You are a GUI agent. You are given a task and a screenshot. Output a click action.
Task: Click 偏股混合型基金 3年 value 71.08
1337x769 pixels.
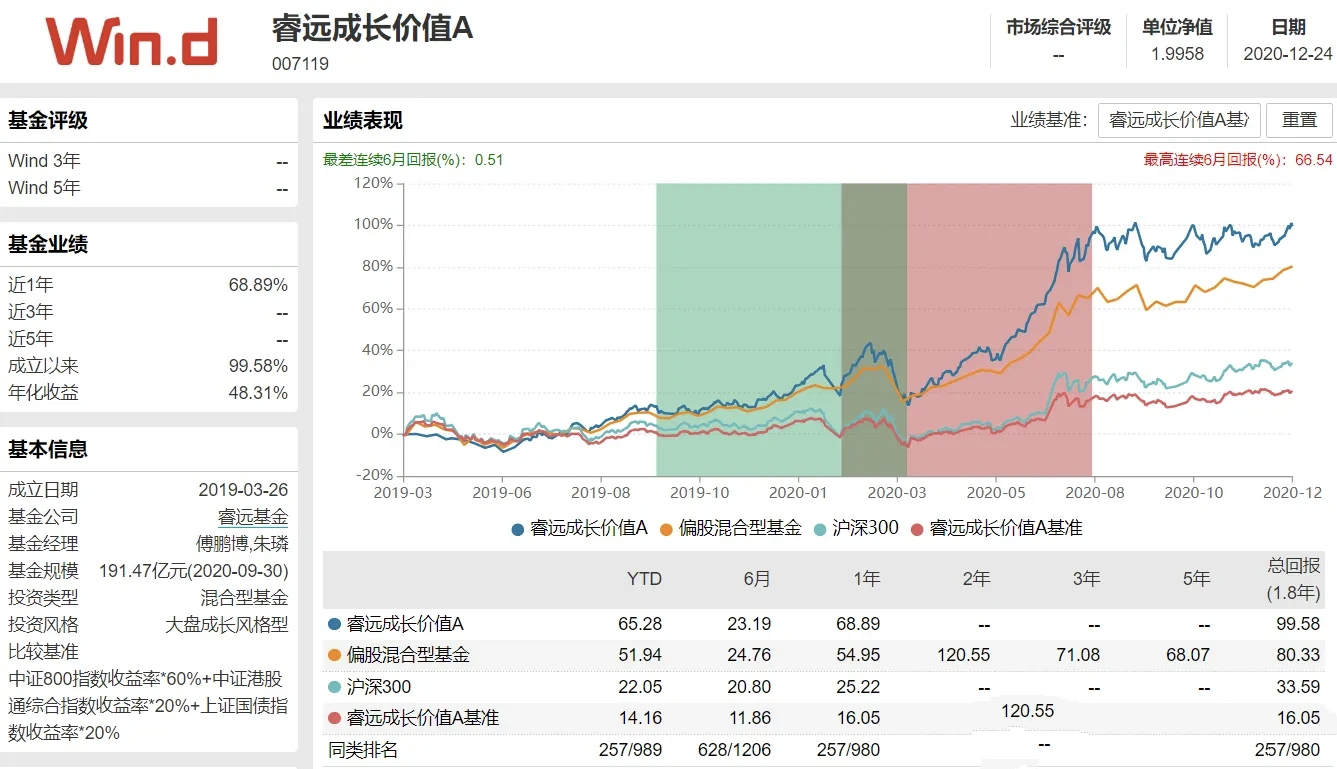[x=1079, y=656]
